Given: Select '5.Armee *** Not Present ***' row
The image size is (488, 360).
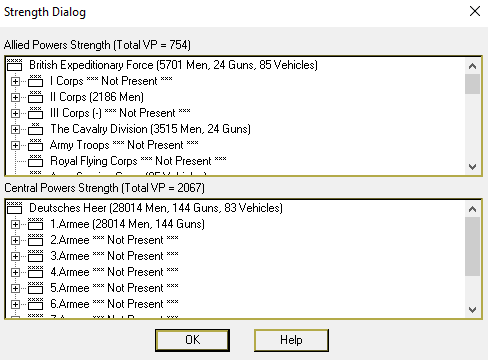Looking at the screenshot, I should click(x=114, y=288).
